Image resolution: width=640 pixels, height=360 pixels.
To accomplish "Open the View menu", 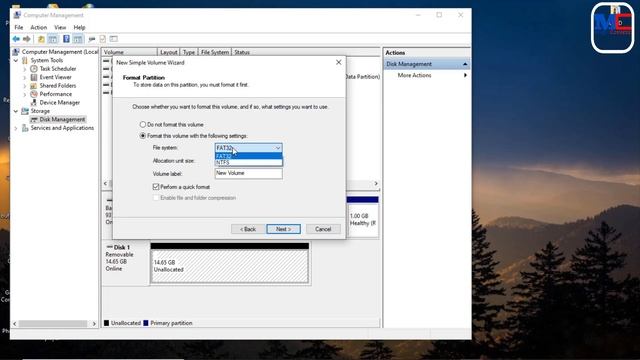I will coord(60,27).
